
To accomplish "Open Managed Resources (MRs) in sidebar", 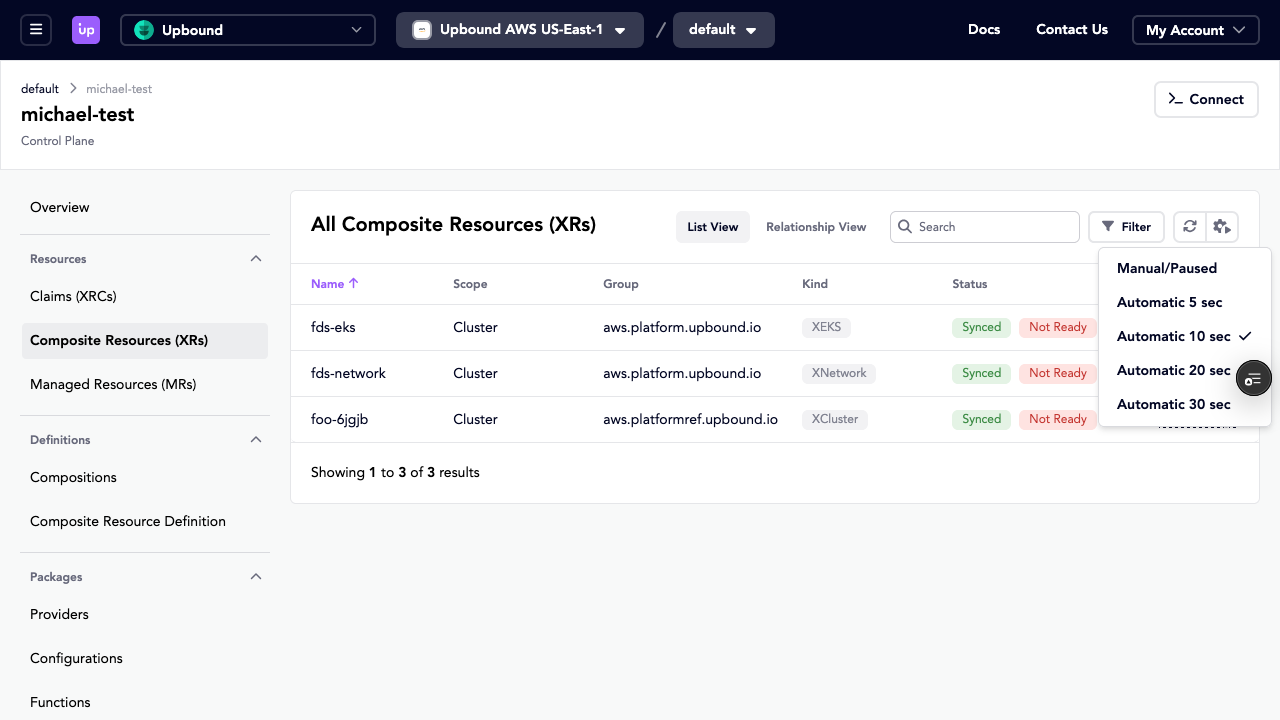I will point(113,385).
